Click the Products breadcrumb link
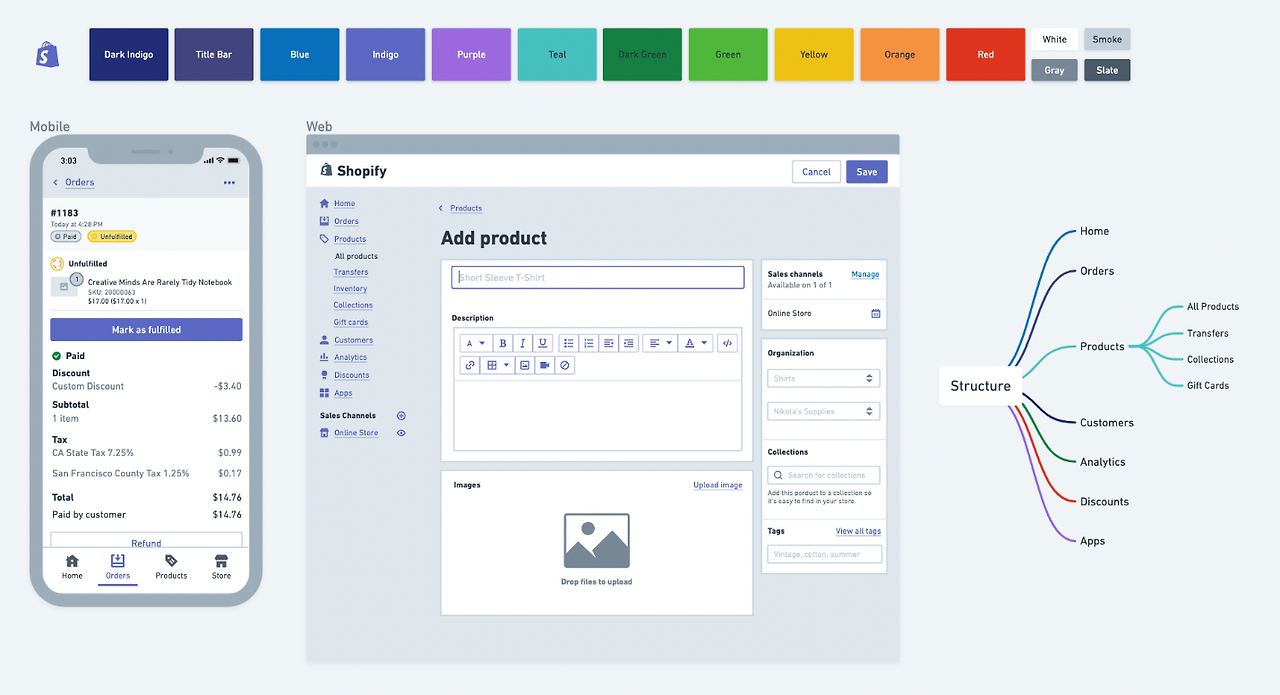The height and width of the screenshot is (695, 1280). point(466,208)
